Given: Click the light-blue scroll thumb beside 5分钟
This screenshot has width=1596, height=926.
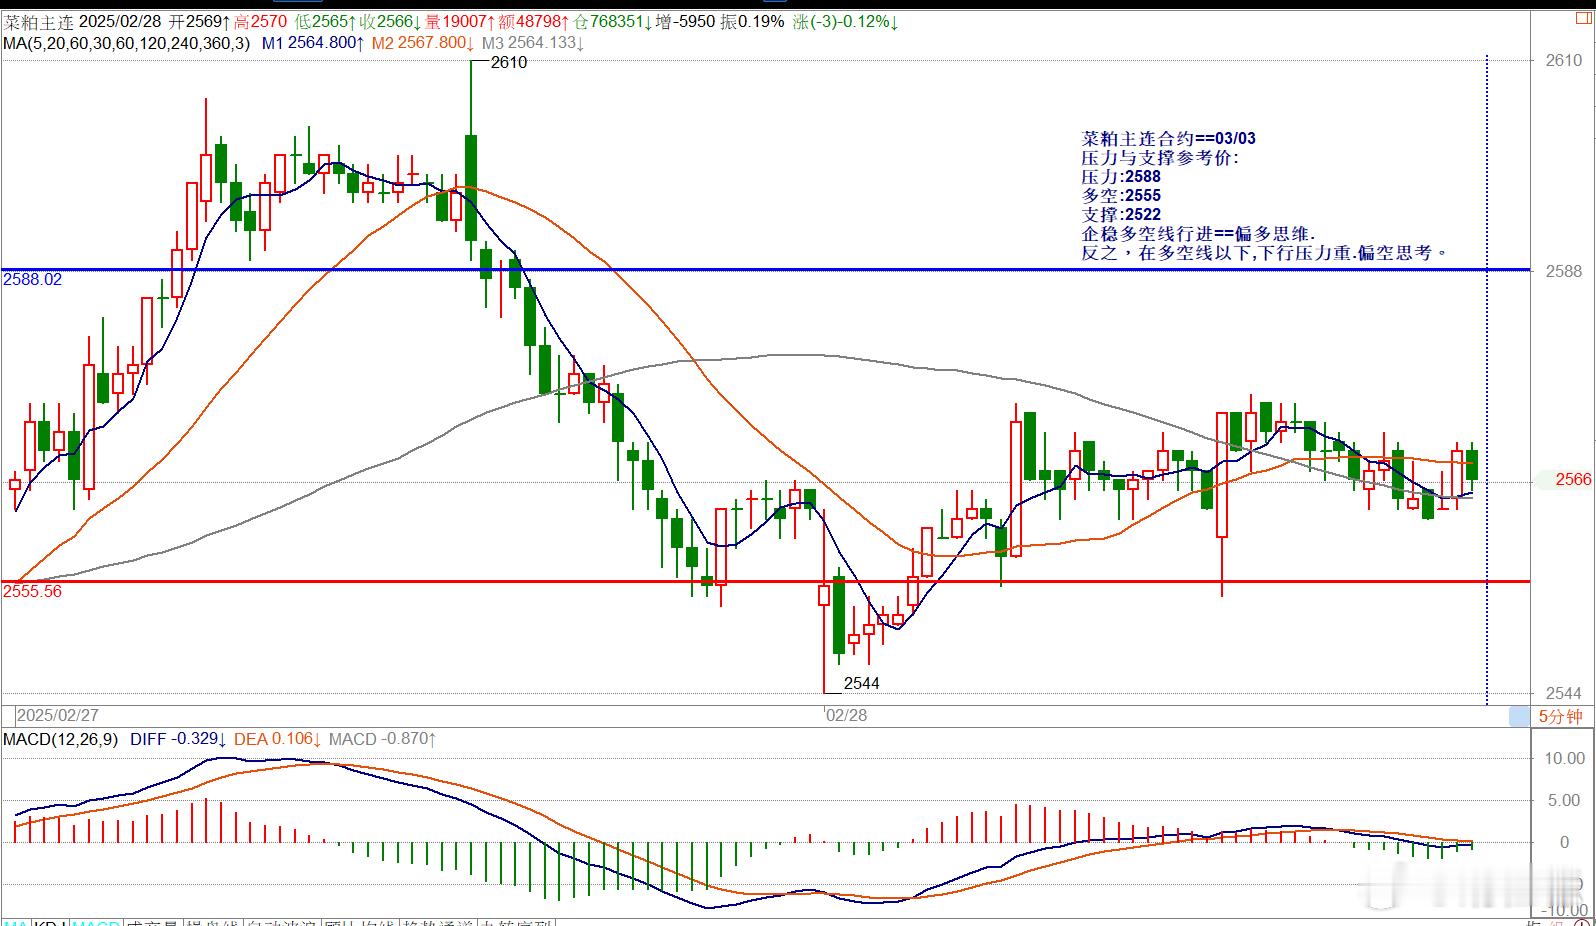Looking at the screenshot, I should (x=1519, y=716).
